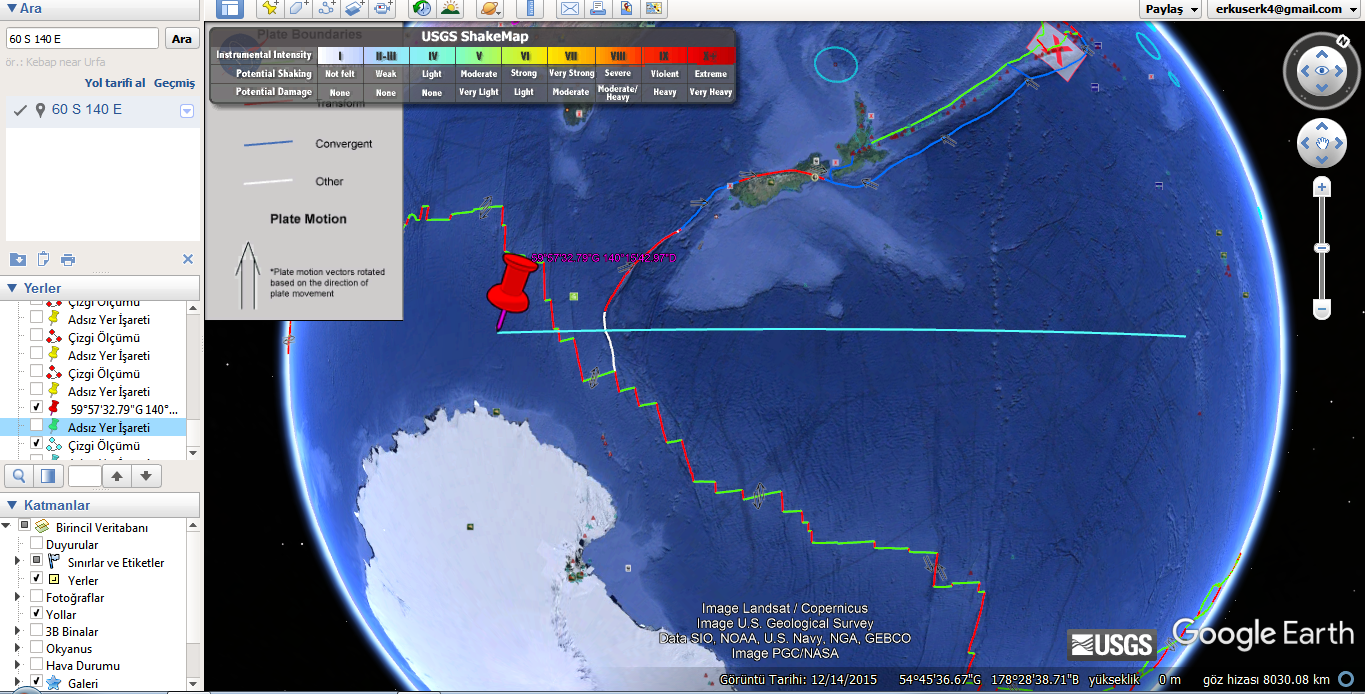The width and height of the screenshot is (1365, 694).
Task: Open the planet switcher icon
Action: [490, 9]
